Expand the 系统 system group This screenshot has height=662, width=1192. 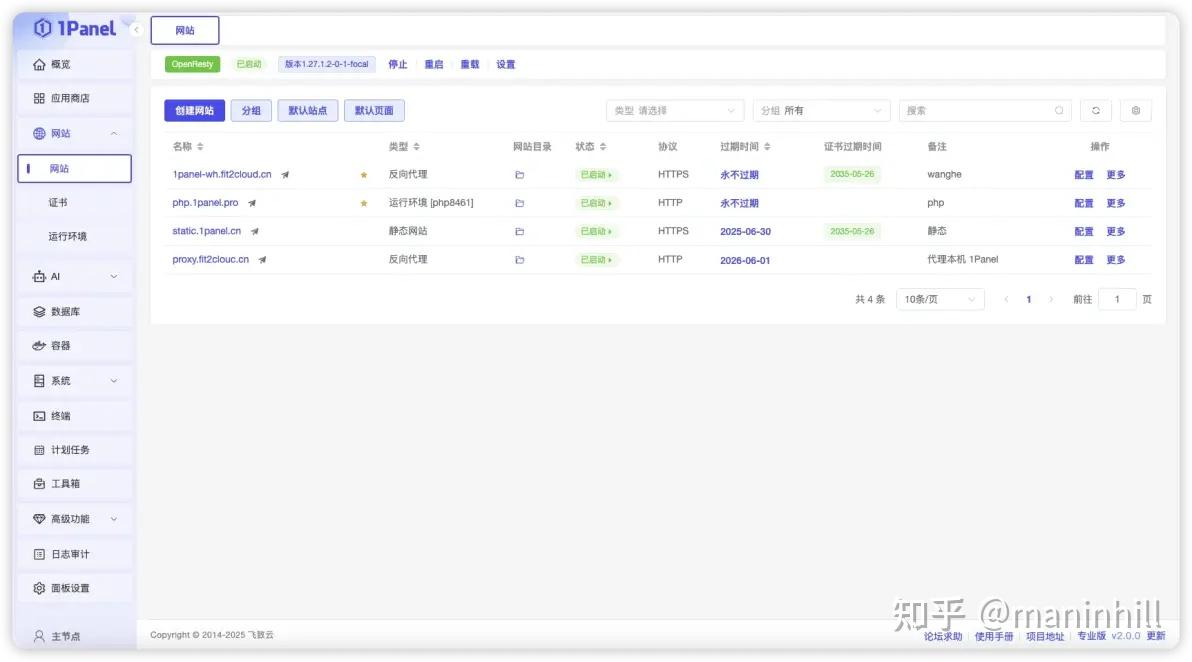click(x=74, y=381)
